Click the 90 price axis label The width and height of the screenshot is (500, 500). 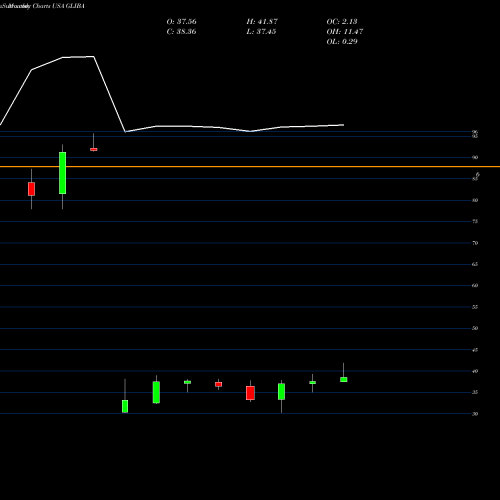[475, 157]
